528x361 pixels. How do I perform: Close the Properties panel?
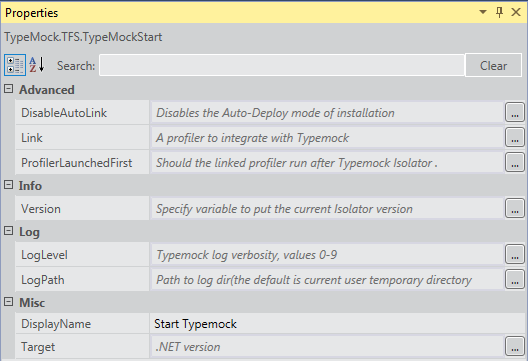point(516,12)
